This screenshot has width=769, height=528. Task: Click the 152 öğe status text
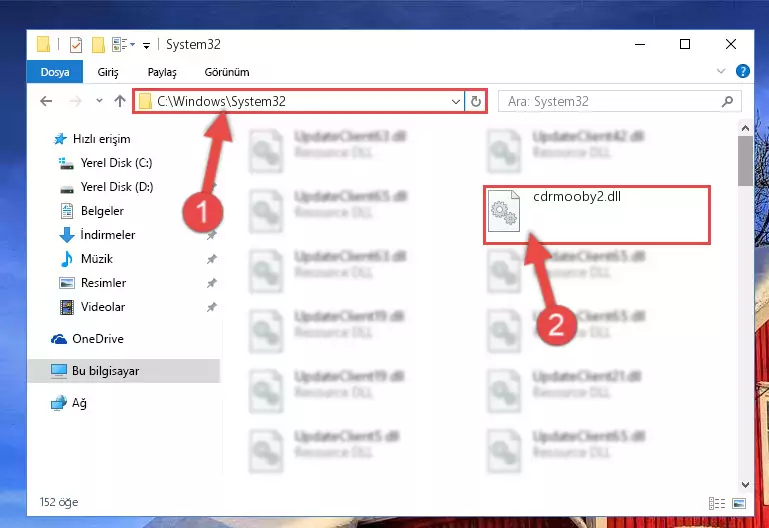tap(59, 502)
